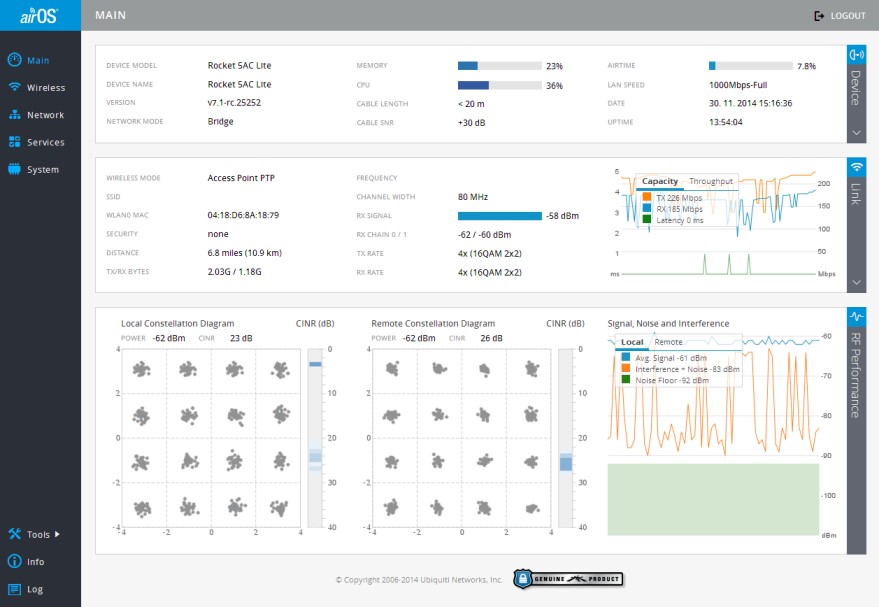Click the Ubiquiti Networks copyright text
This screenshot has width=879, height=607.
[419, 580]
